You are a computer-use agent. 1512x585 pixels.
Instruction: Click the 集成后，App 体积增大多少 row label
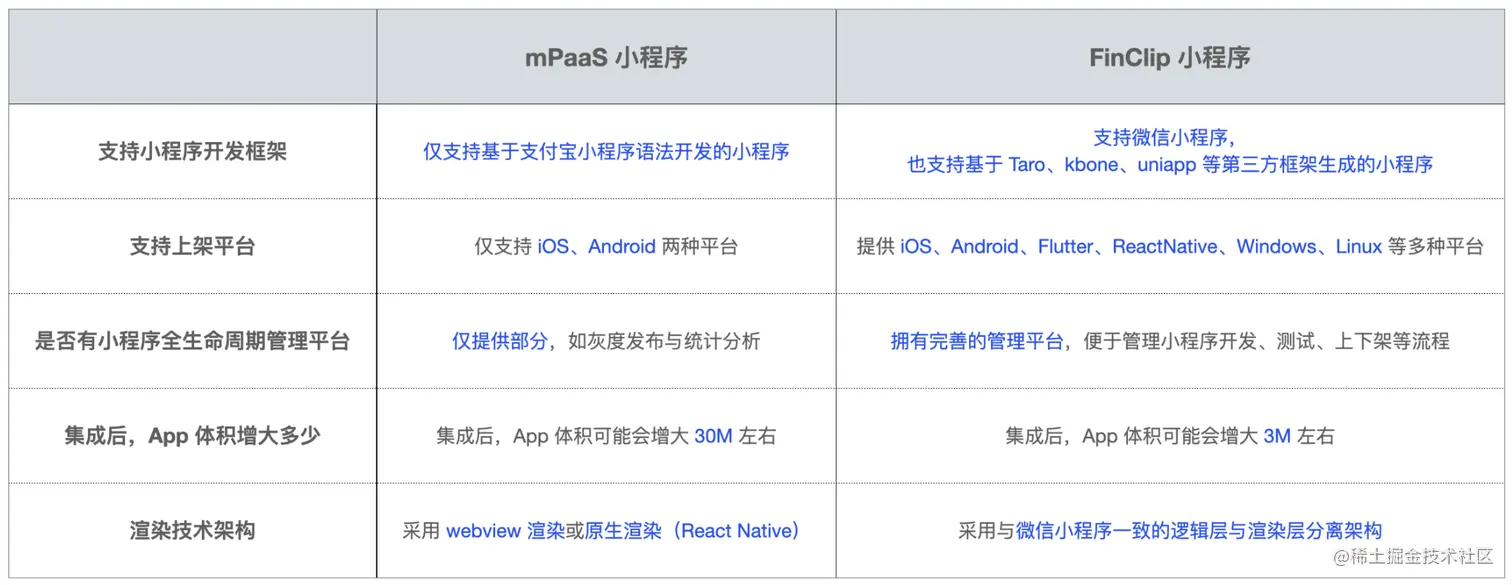[x=192, y=436]
